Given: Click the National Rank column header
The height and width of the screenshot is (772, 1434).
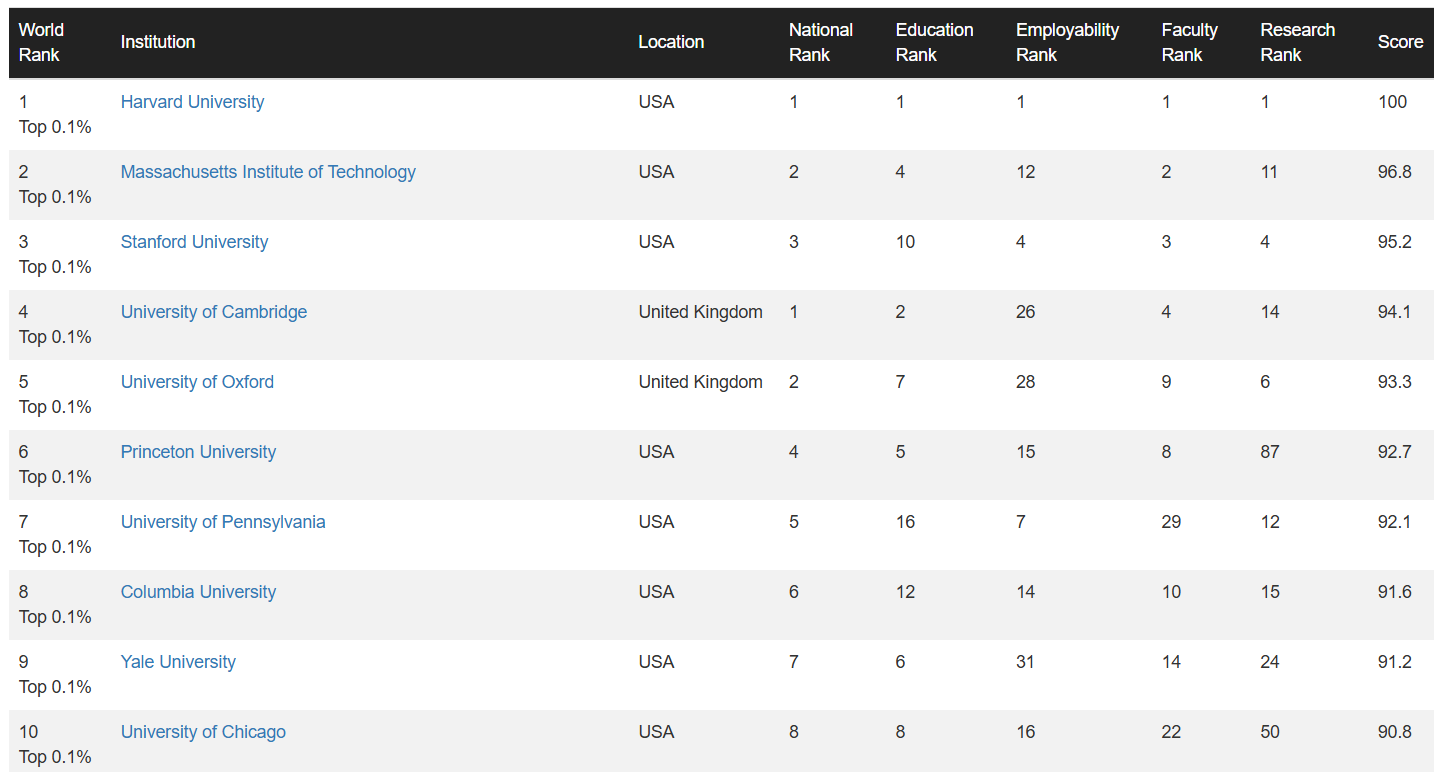Looking at the screenshot, I should point(821,42).
